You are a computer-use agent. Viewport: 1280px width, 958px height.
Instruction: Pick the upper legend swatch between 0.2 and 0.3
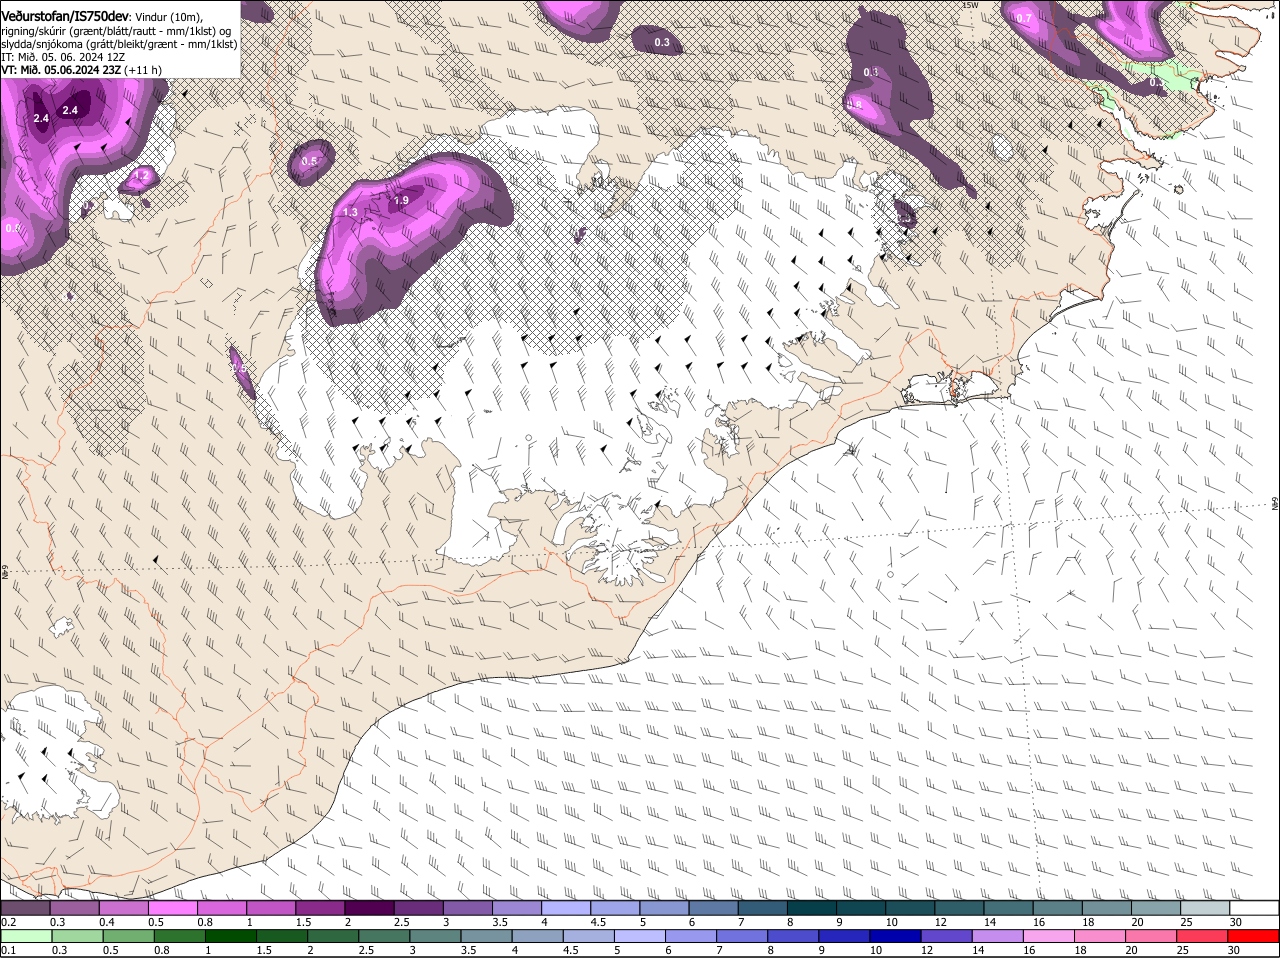tap(25, 908)
